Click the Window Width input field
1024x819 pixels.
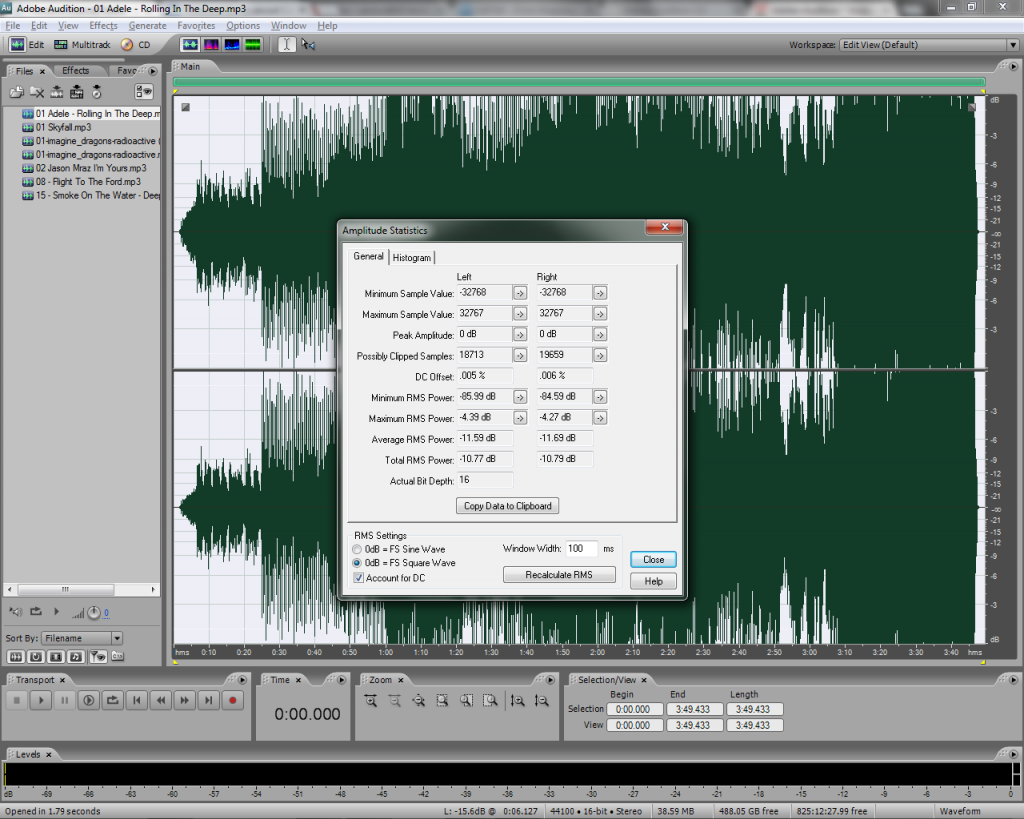581,549
